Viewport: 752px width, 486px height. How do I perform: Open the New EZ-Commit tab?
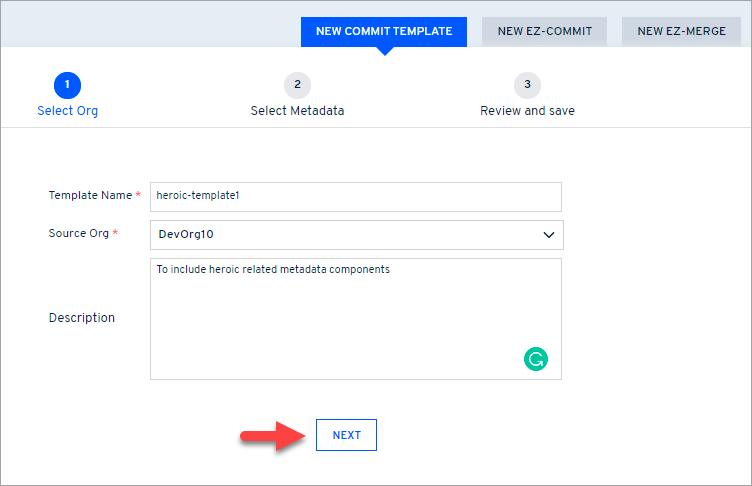tap(545, 31)
